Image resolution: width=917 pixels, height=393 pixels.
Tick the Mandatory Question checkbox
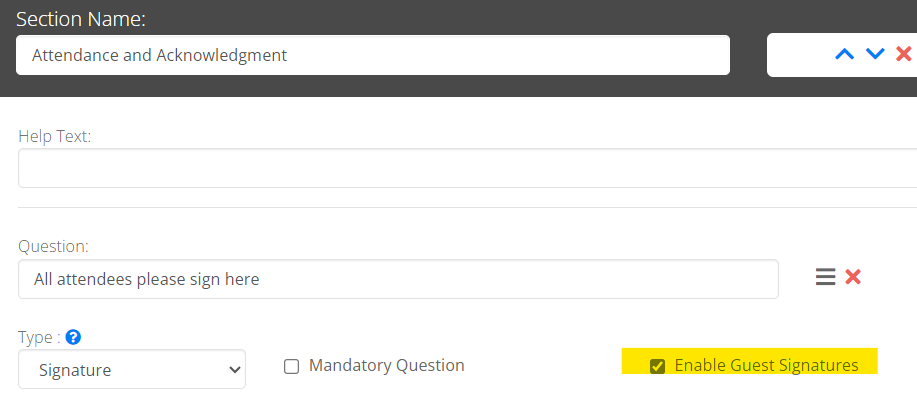click(x=291, y=367)
